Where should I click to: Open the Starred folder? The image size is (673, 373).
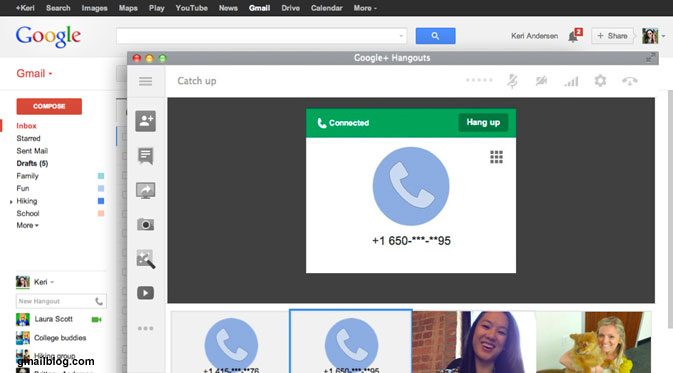[28, 138]
